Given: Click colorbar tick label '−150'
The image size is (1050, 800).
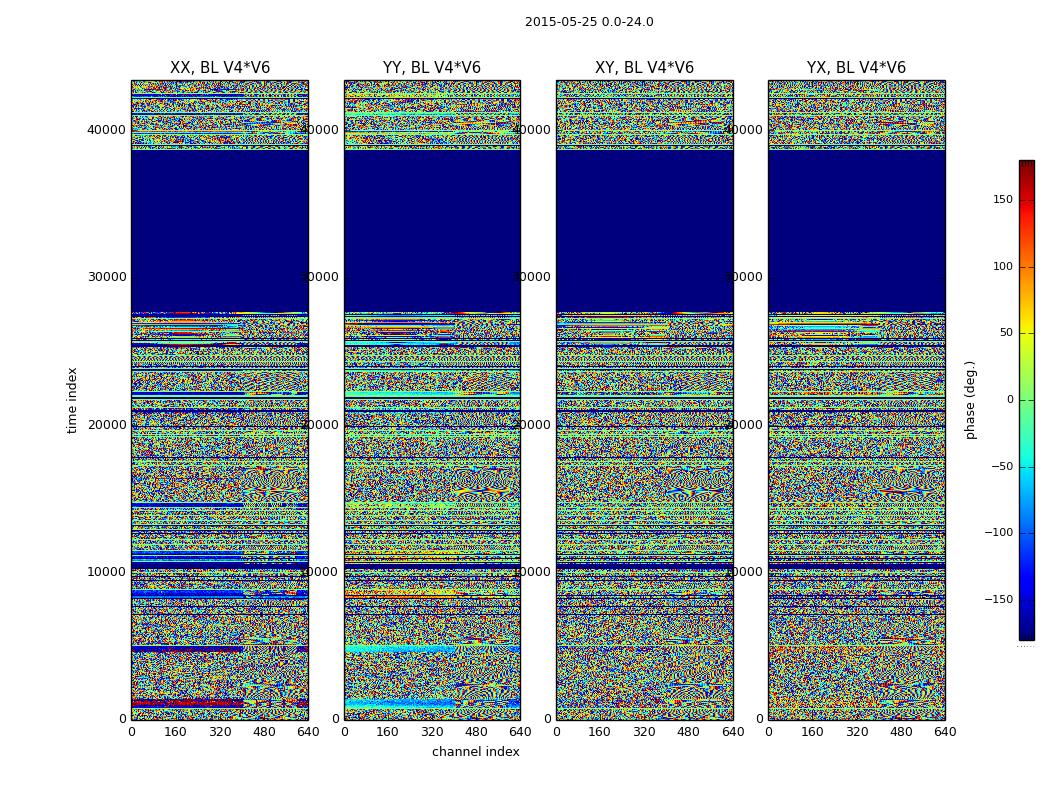Looking at the screenshot, I should pos(998,600).
